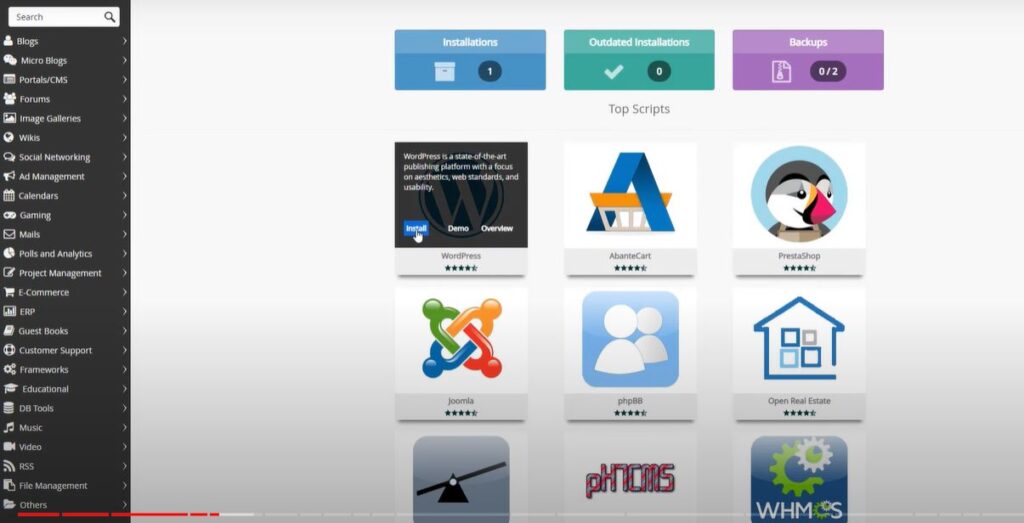The image size is (1024, 523).
Task: Click the Top Scripts heading
Action: coord(639,109)
